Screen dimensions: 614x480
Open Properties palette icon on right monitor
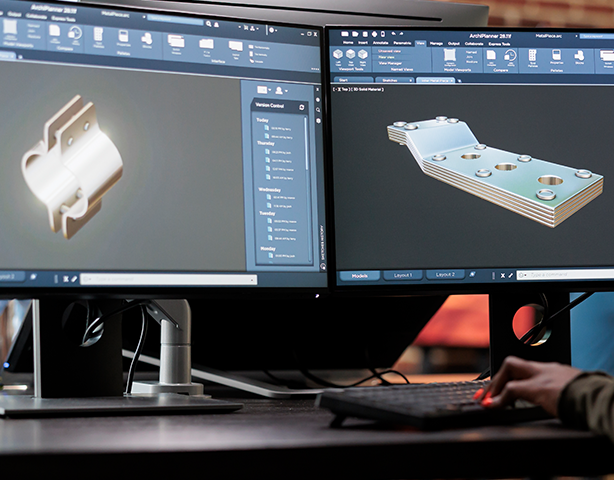coord(556,55)
